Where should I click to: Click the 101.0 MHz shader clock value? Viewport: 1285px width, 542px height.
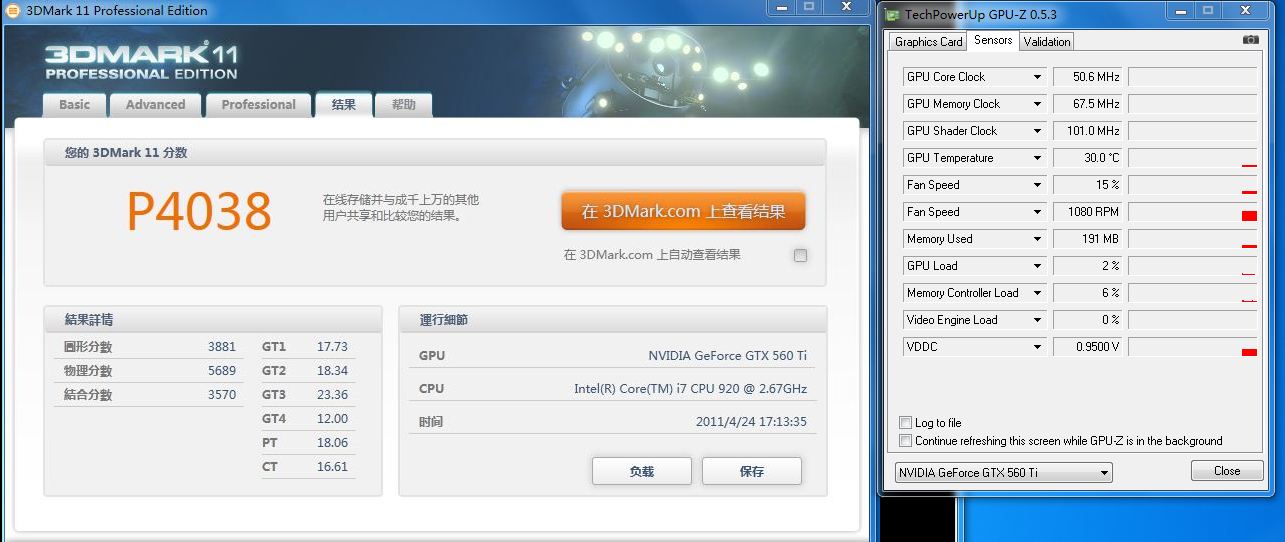[1088, 131]
